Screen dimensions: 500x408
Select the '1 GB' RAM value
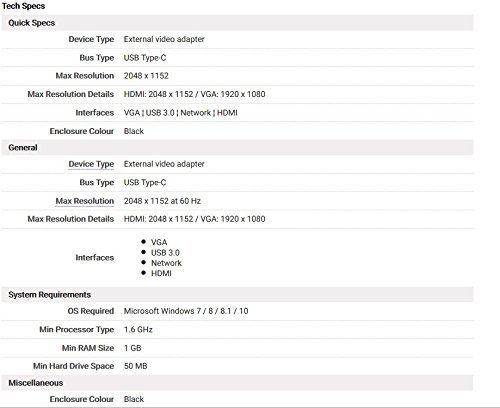132,348
